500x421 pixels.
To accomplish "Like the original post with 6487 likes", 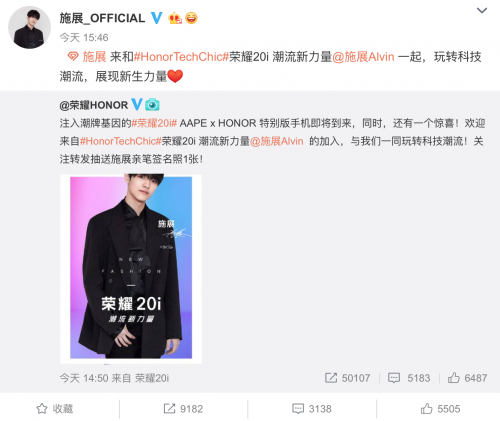I will [467, 378].
